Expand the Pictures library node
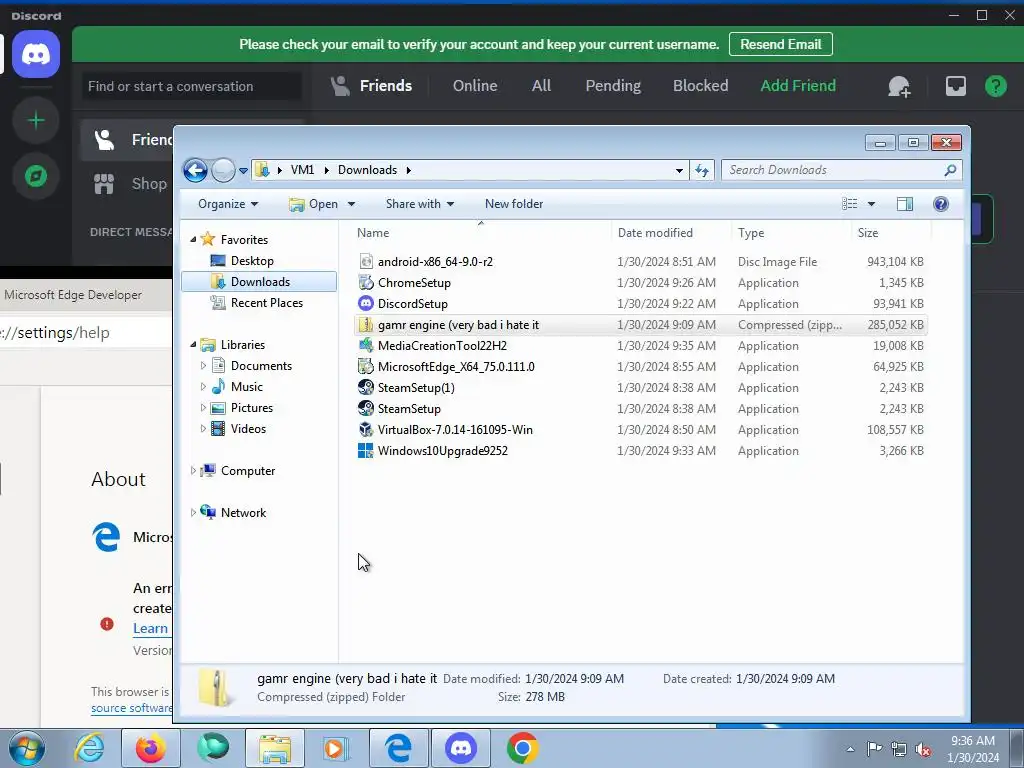Screen dimensions: 1024x768 203,408
